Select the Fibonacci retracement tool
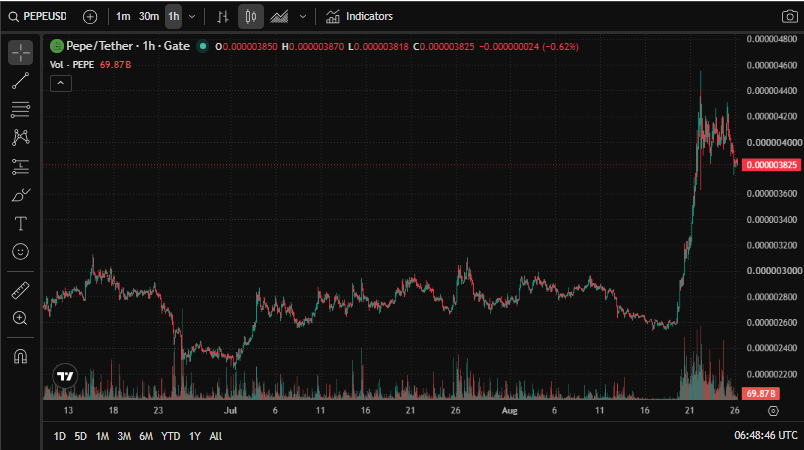 (x=21, y=109)
